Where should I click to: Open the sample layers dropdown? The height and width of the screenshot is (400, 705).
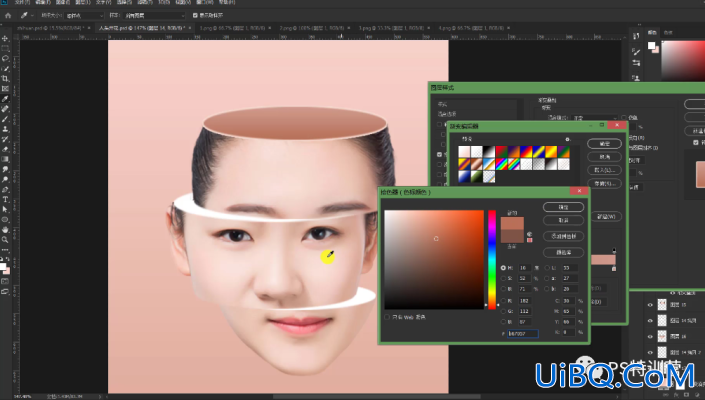(x=154, y=15)
